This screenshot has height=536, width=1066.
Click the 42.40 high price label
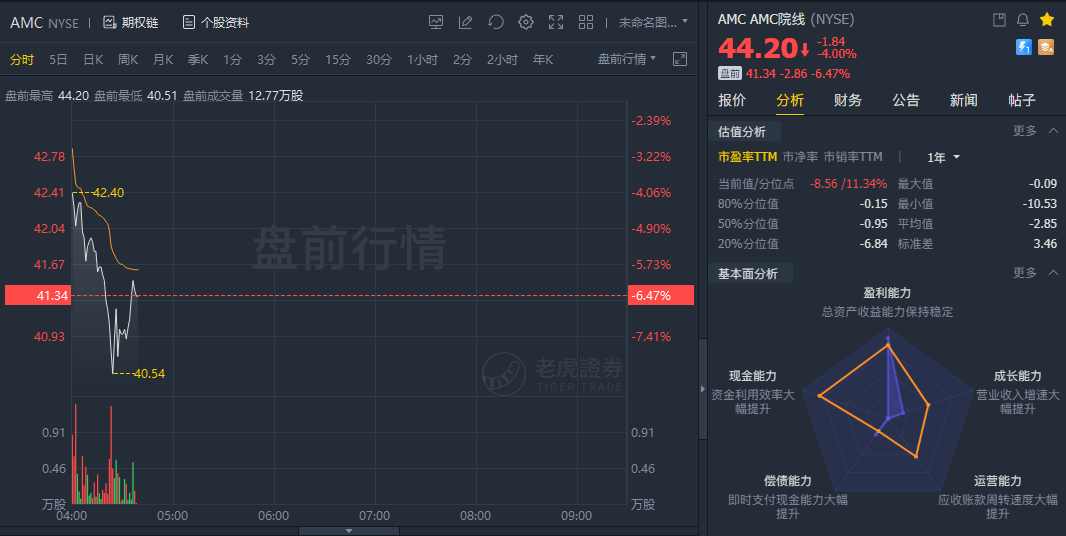108,192
